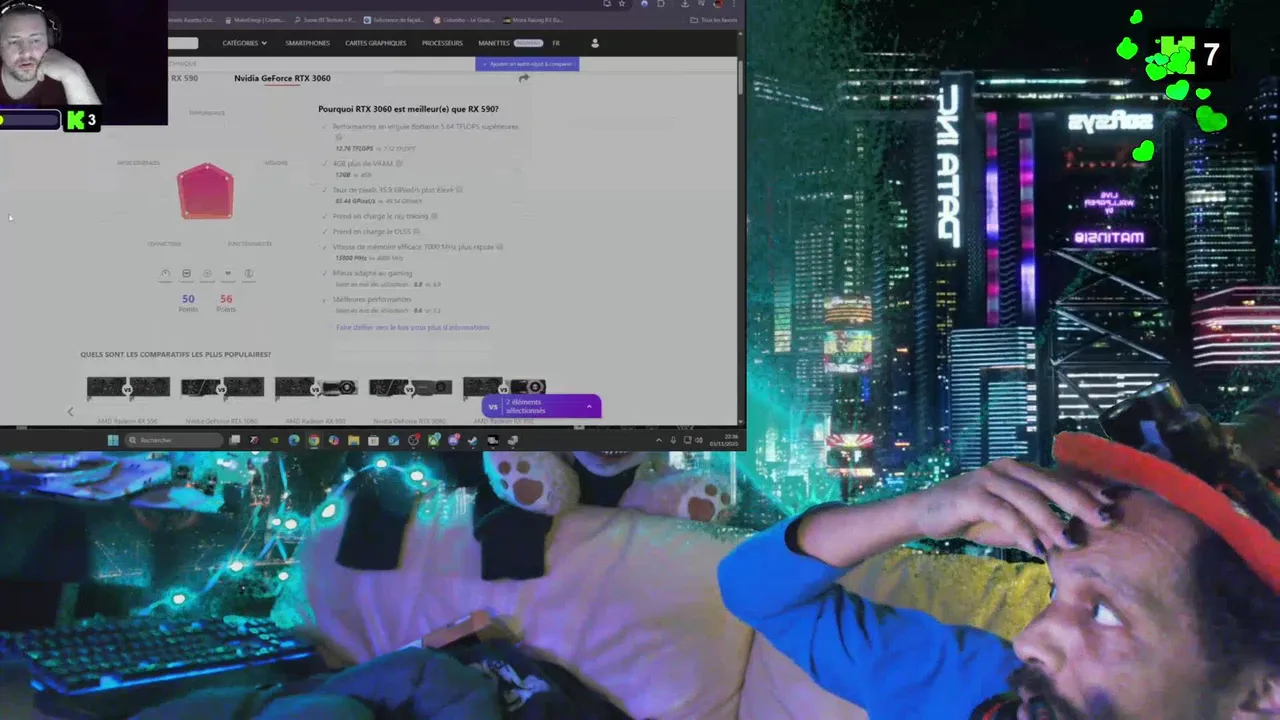Select the fourth category icon under the radar
This screenshot has width=1280, height=720.
228,273
